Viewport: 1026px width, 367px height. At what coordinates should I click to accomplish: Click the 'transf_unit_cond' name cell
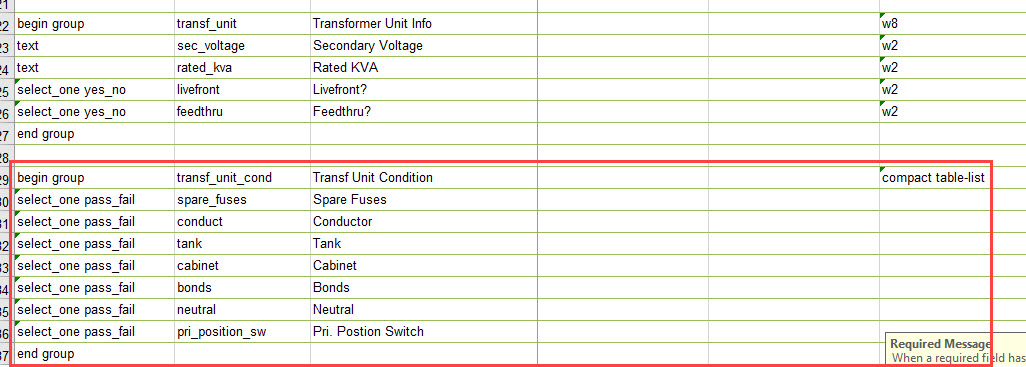[242, 178]
